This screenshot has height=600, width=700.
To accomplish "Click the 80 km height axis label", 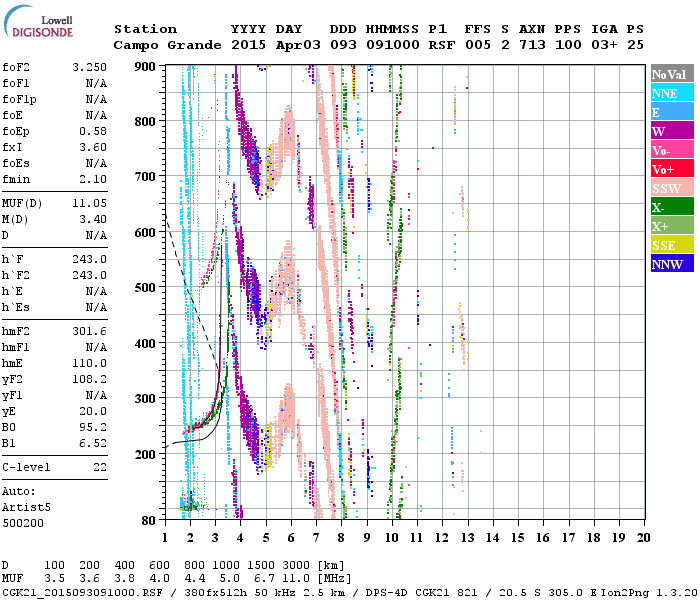I will (149, 520).
